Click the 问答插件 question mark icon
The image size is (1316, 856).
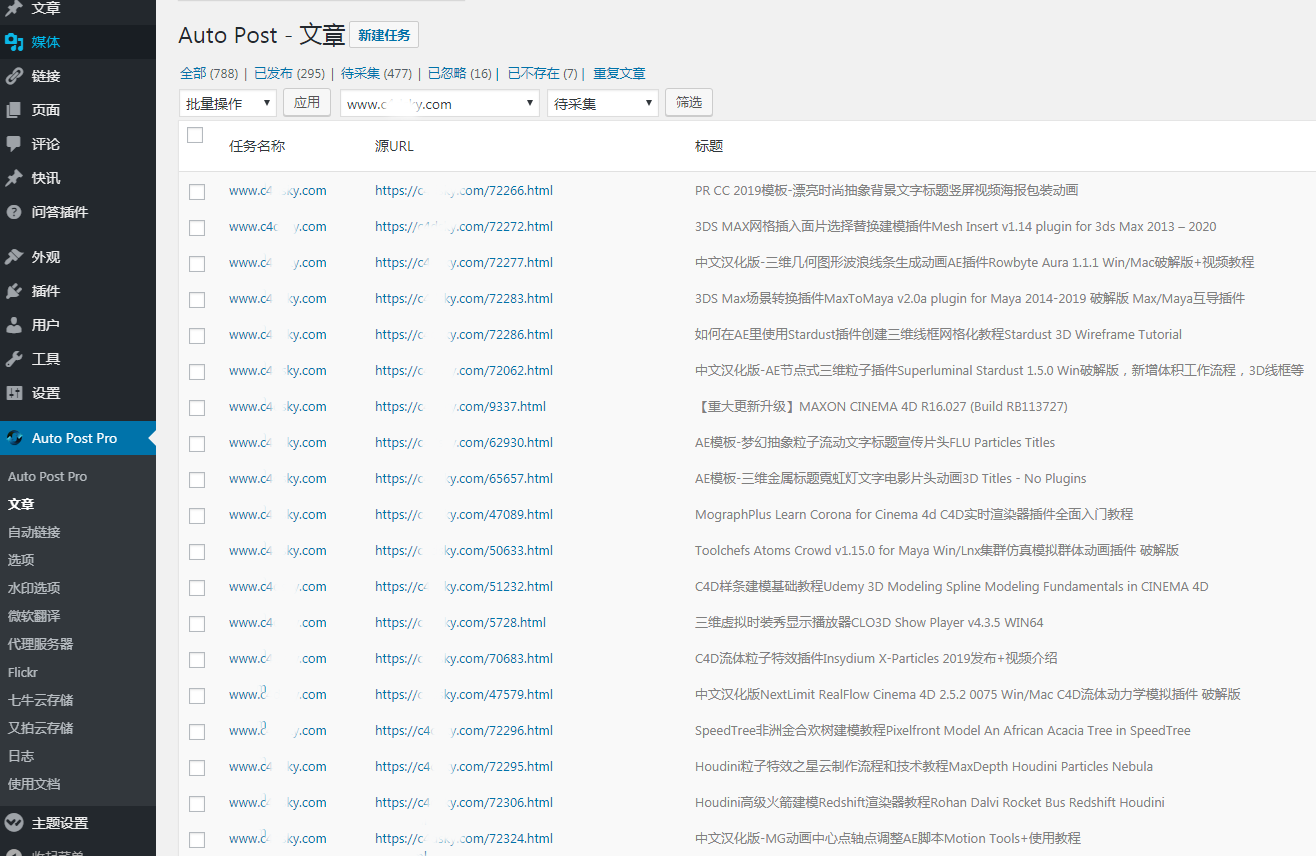[14, 212]
